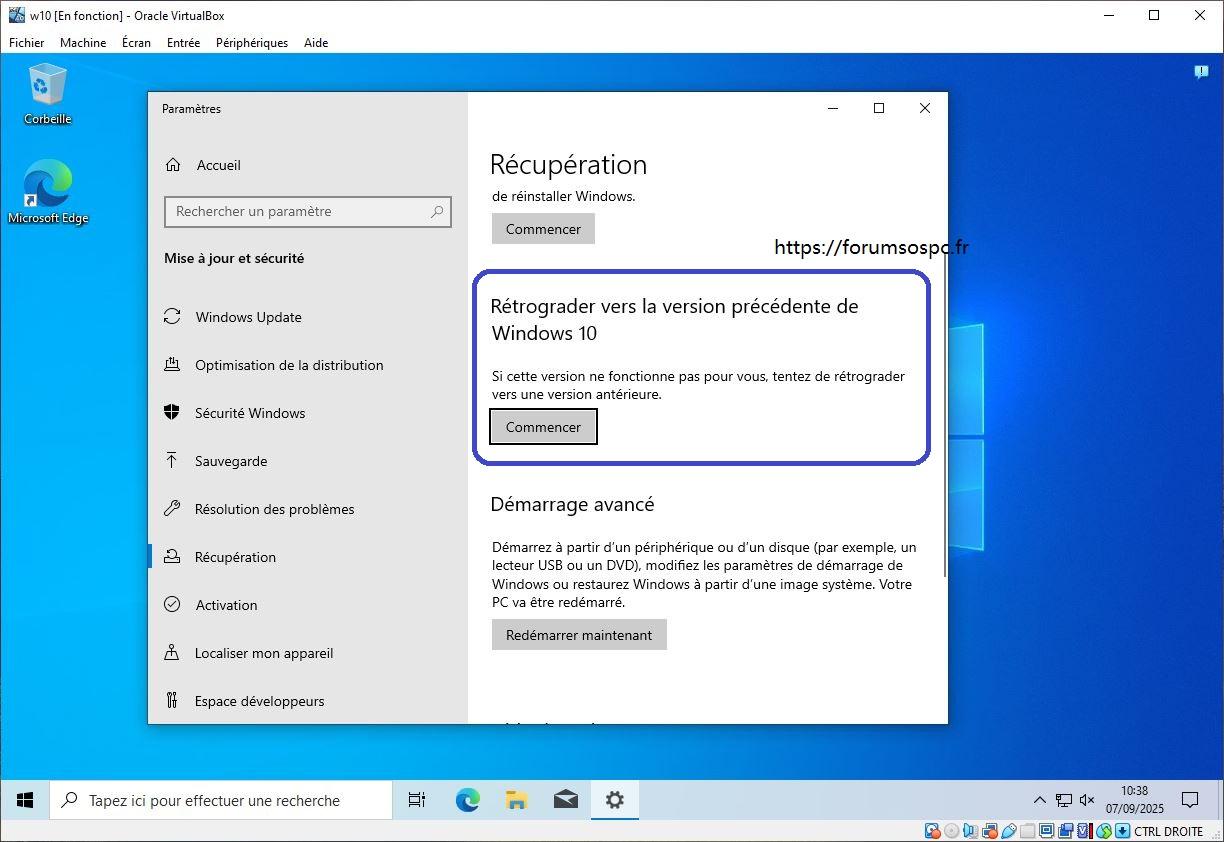Select Espace développeurs in the sidebar
1224x842 pixels.
pyautogui.click(x=308, y=701)
